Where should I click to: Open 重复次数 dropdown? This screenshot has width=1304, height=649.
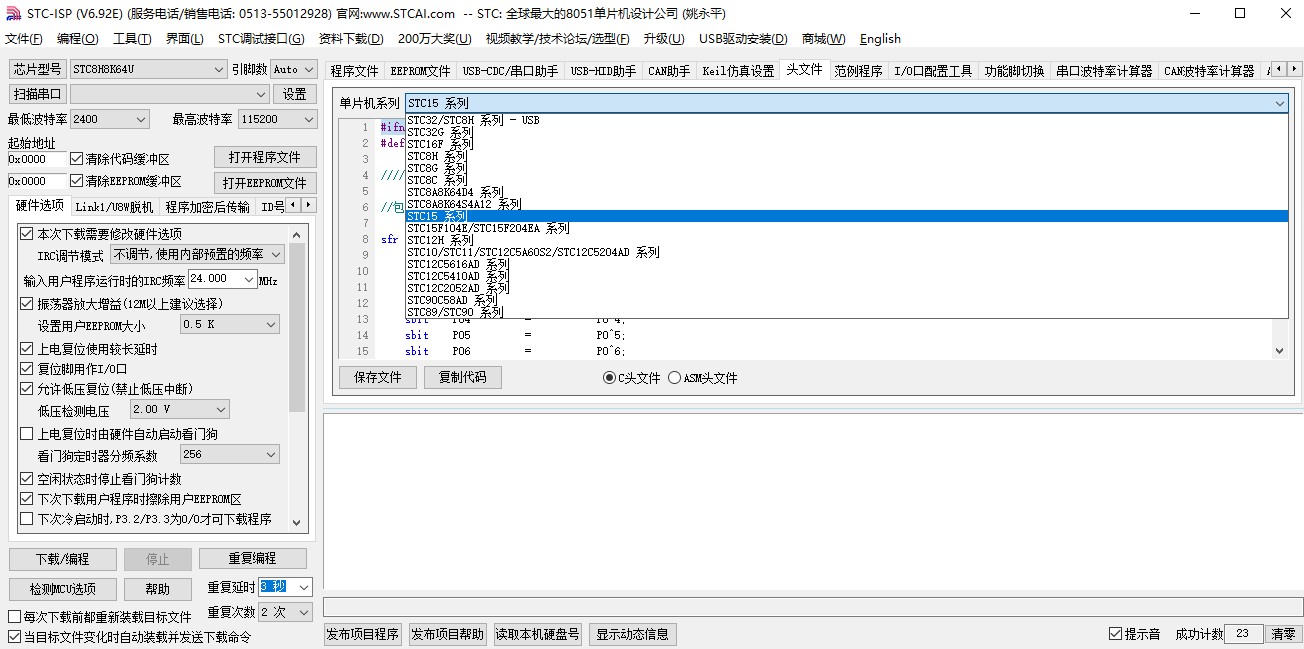[x=286, y=611]
